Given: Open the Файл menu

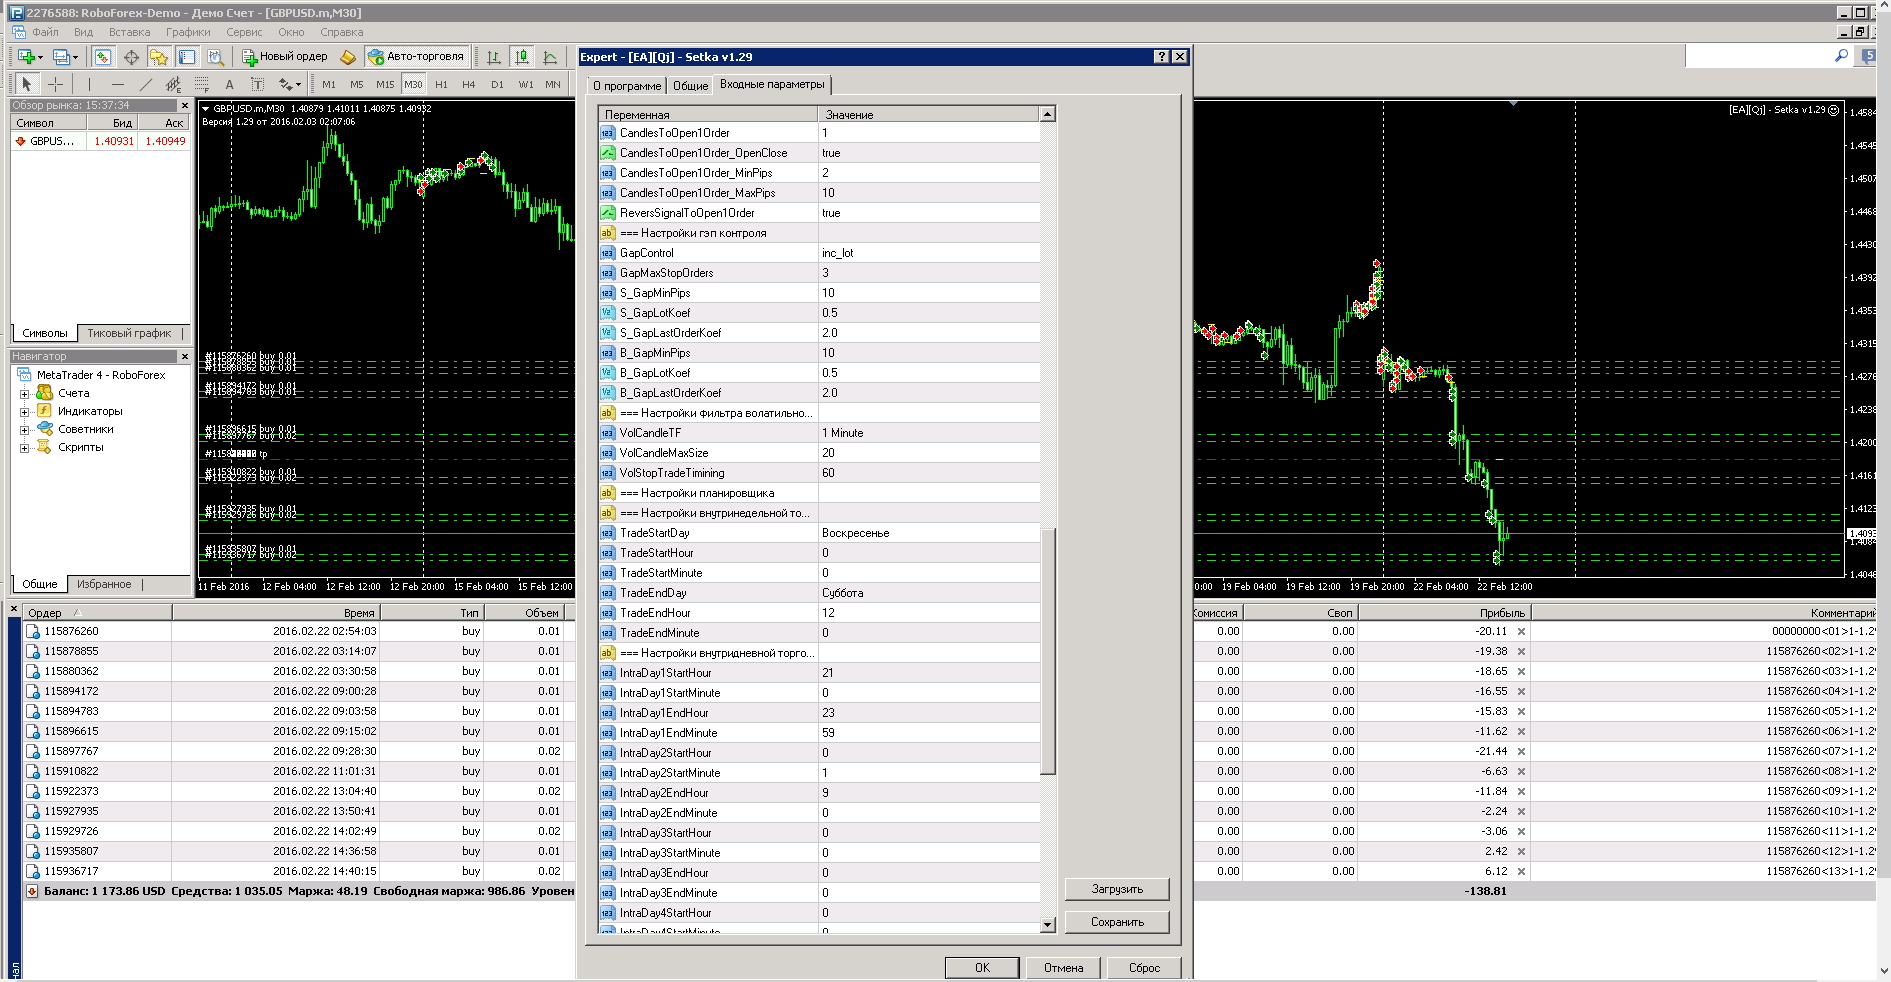Looking at the screenshot, I should coord(45,32).
